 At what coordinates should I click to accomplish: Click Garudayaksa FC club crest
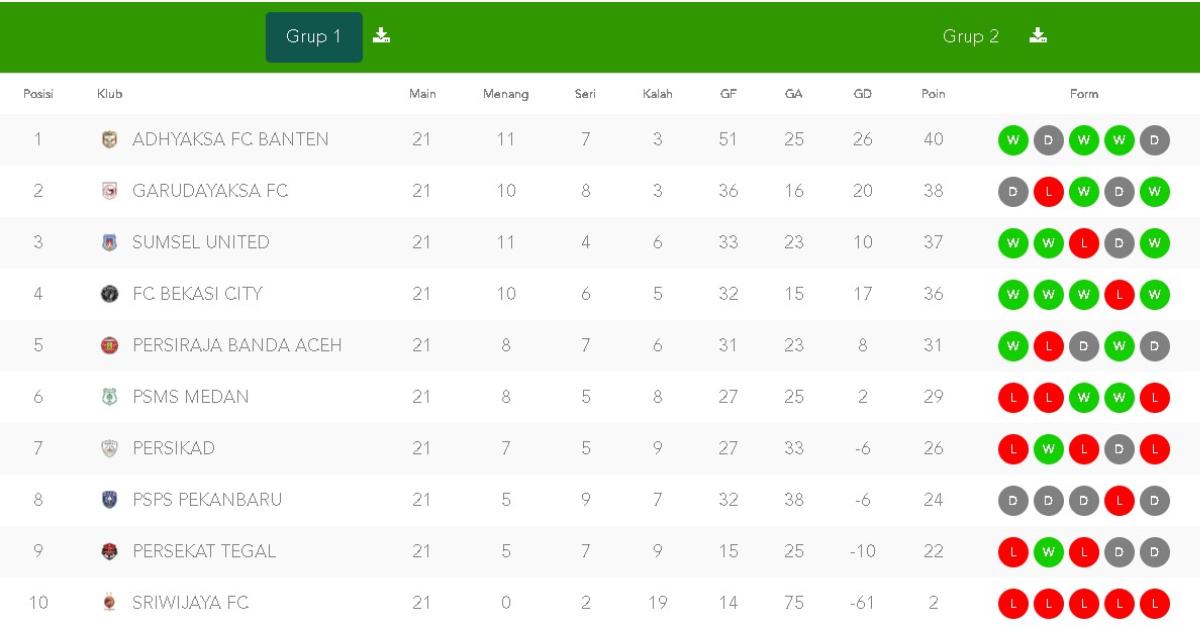coord(110,191)
